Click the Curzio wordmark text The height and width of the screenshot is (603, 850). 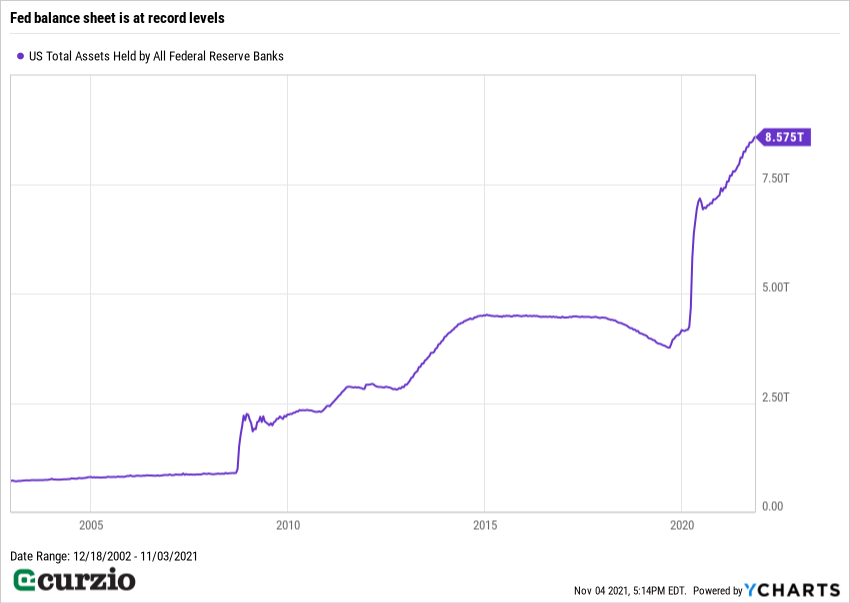coord(88,580)
